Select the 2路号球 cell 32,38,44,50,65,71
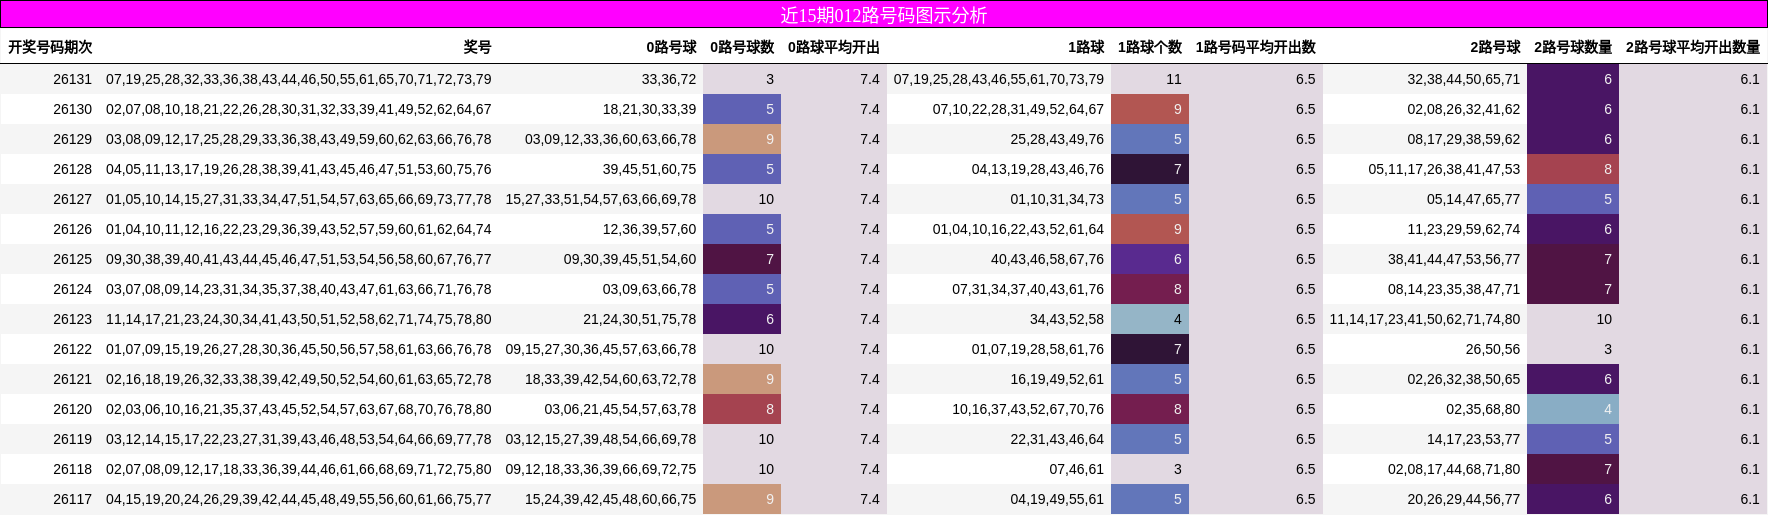This screenshot has width=1768, height=515. tap(1464, 79)
